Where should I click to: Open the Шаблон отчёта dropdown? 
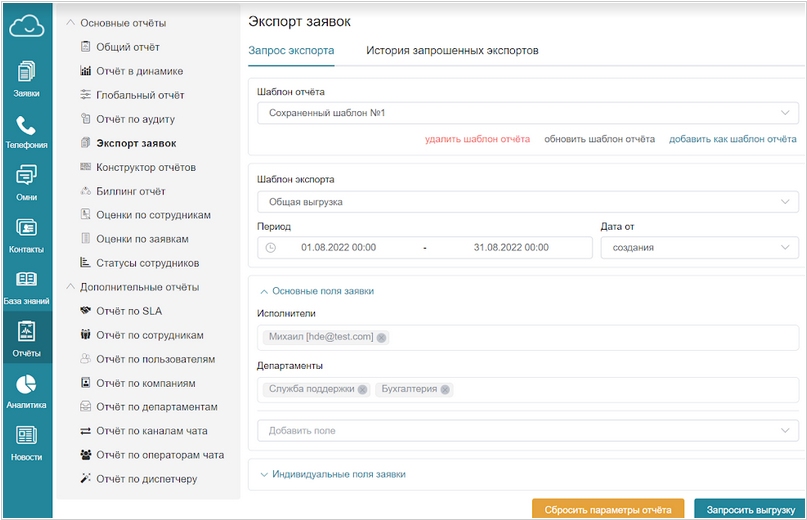[x=528, y=113]
